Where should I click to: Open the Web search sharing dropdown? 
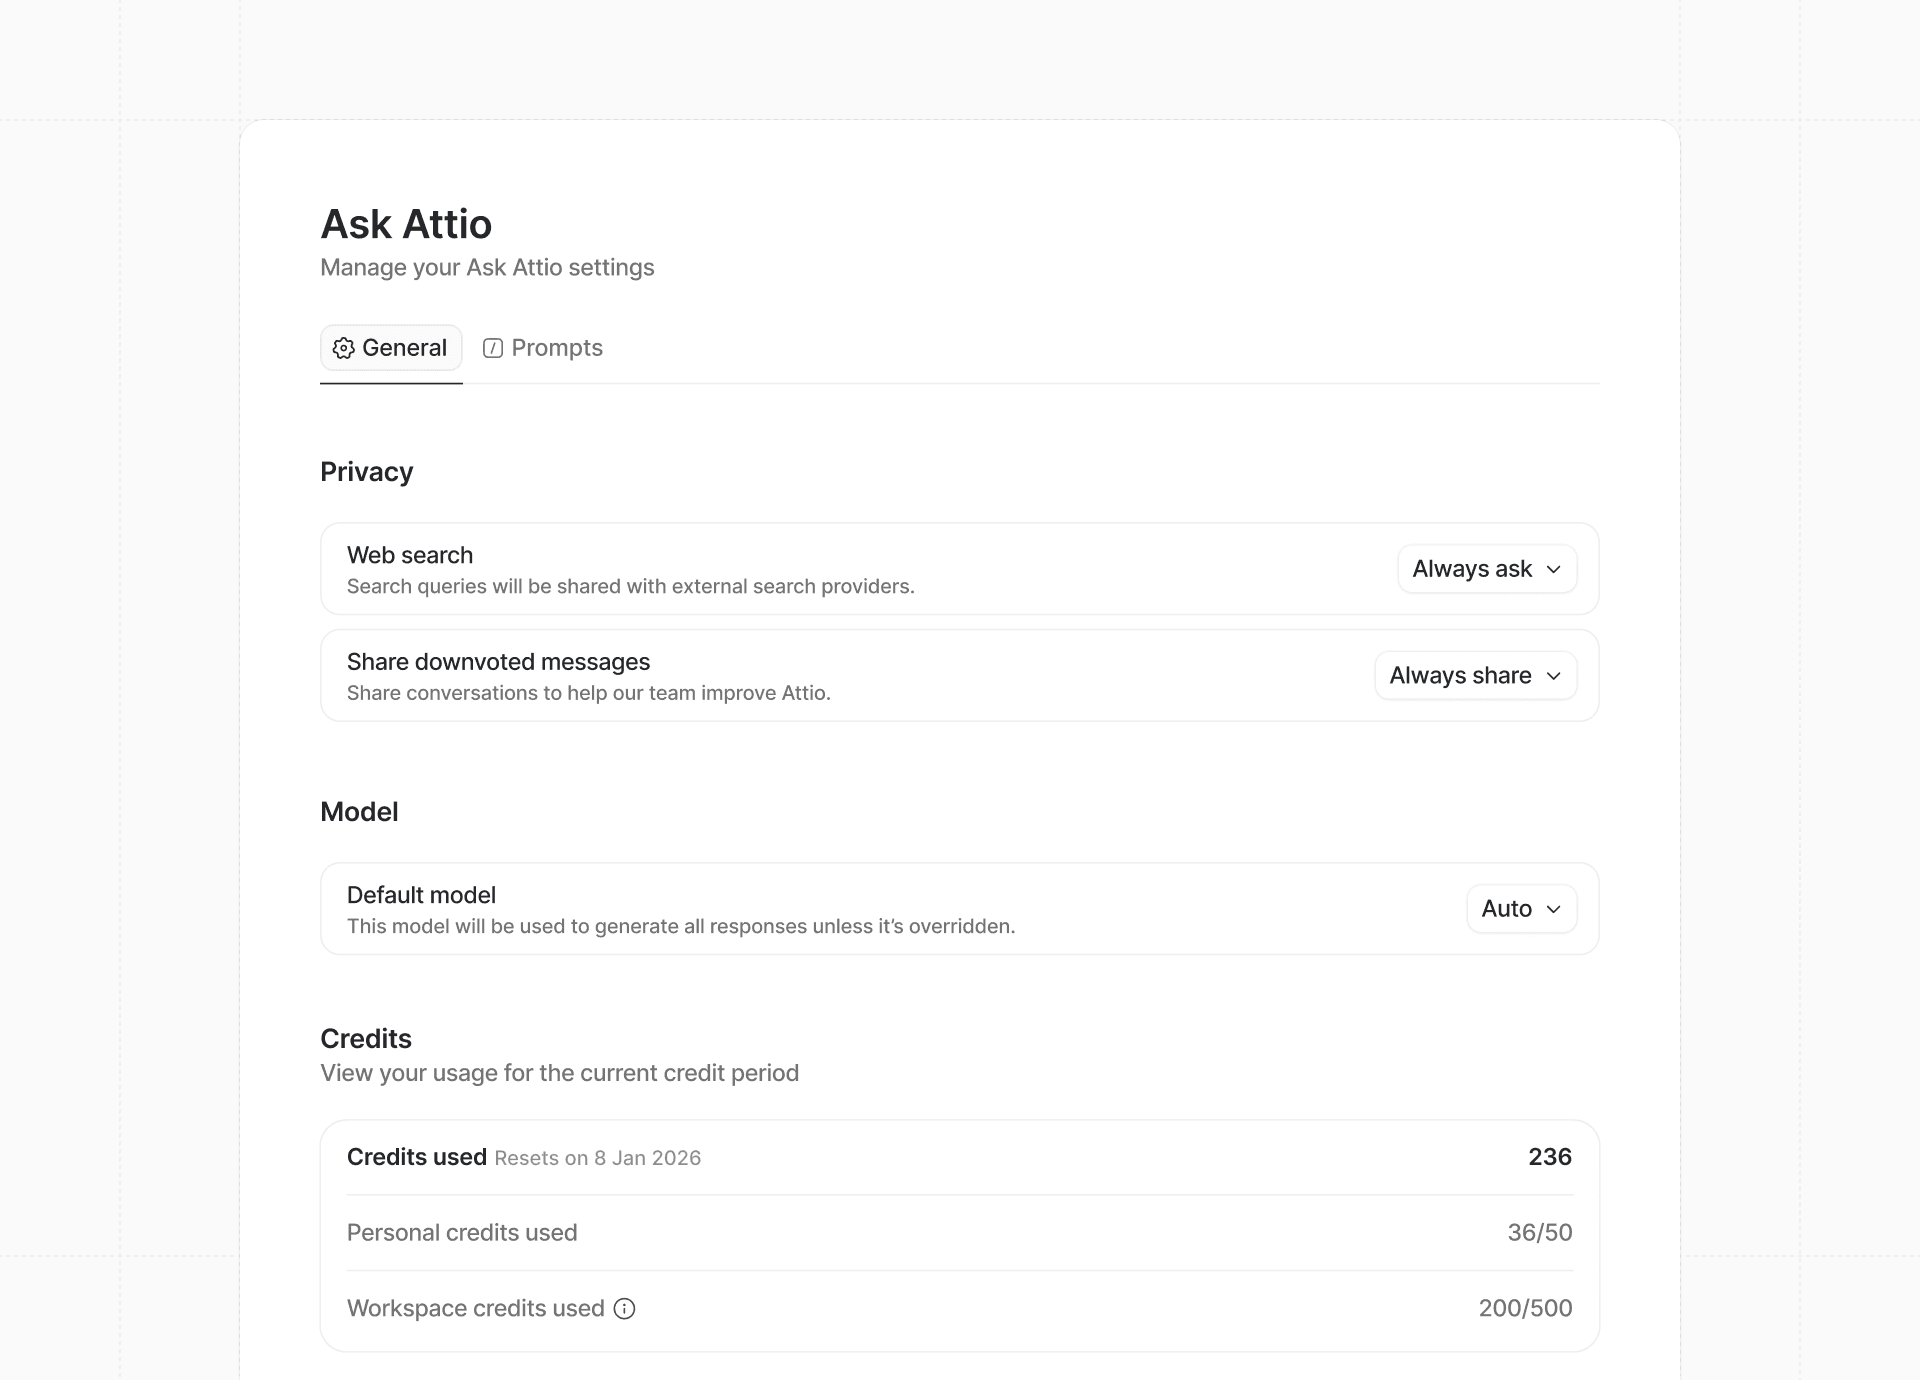pyautogui.click(x=1487, y=568)
